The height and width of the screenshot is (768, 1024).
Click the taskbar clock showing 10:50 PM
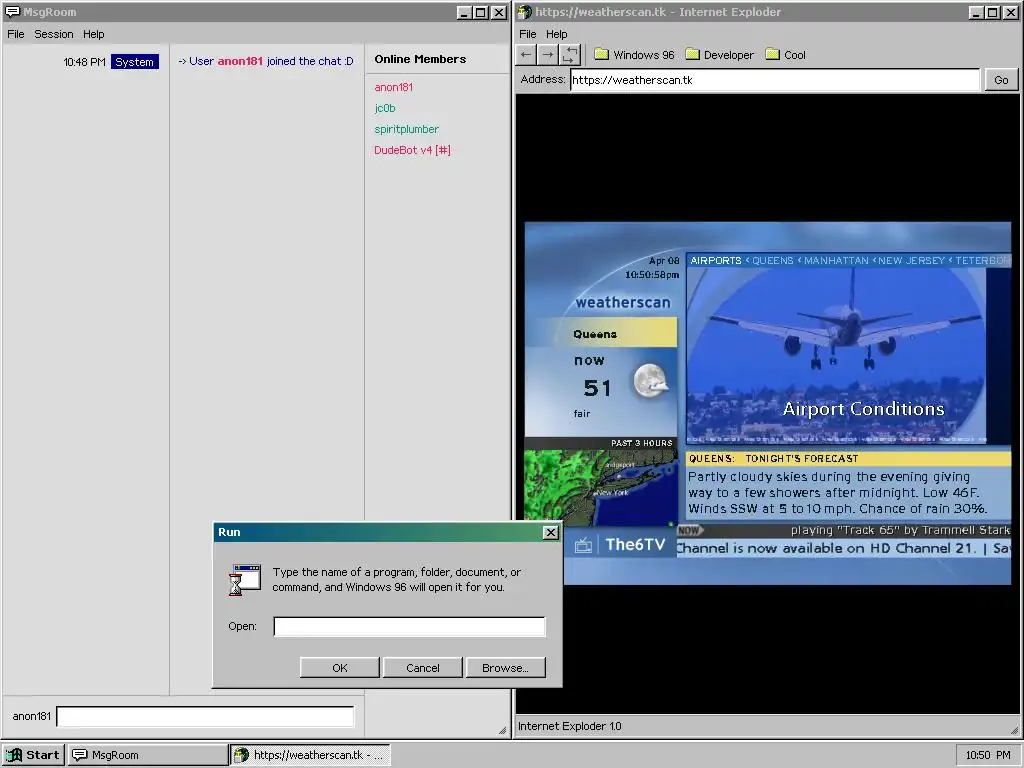pos(988,755)
